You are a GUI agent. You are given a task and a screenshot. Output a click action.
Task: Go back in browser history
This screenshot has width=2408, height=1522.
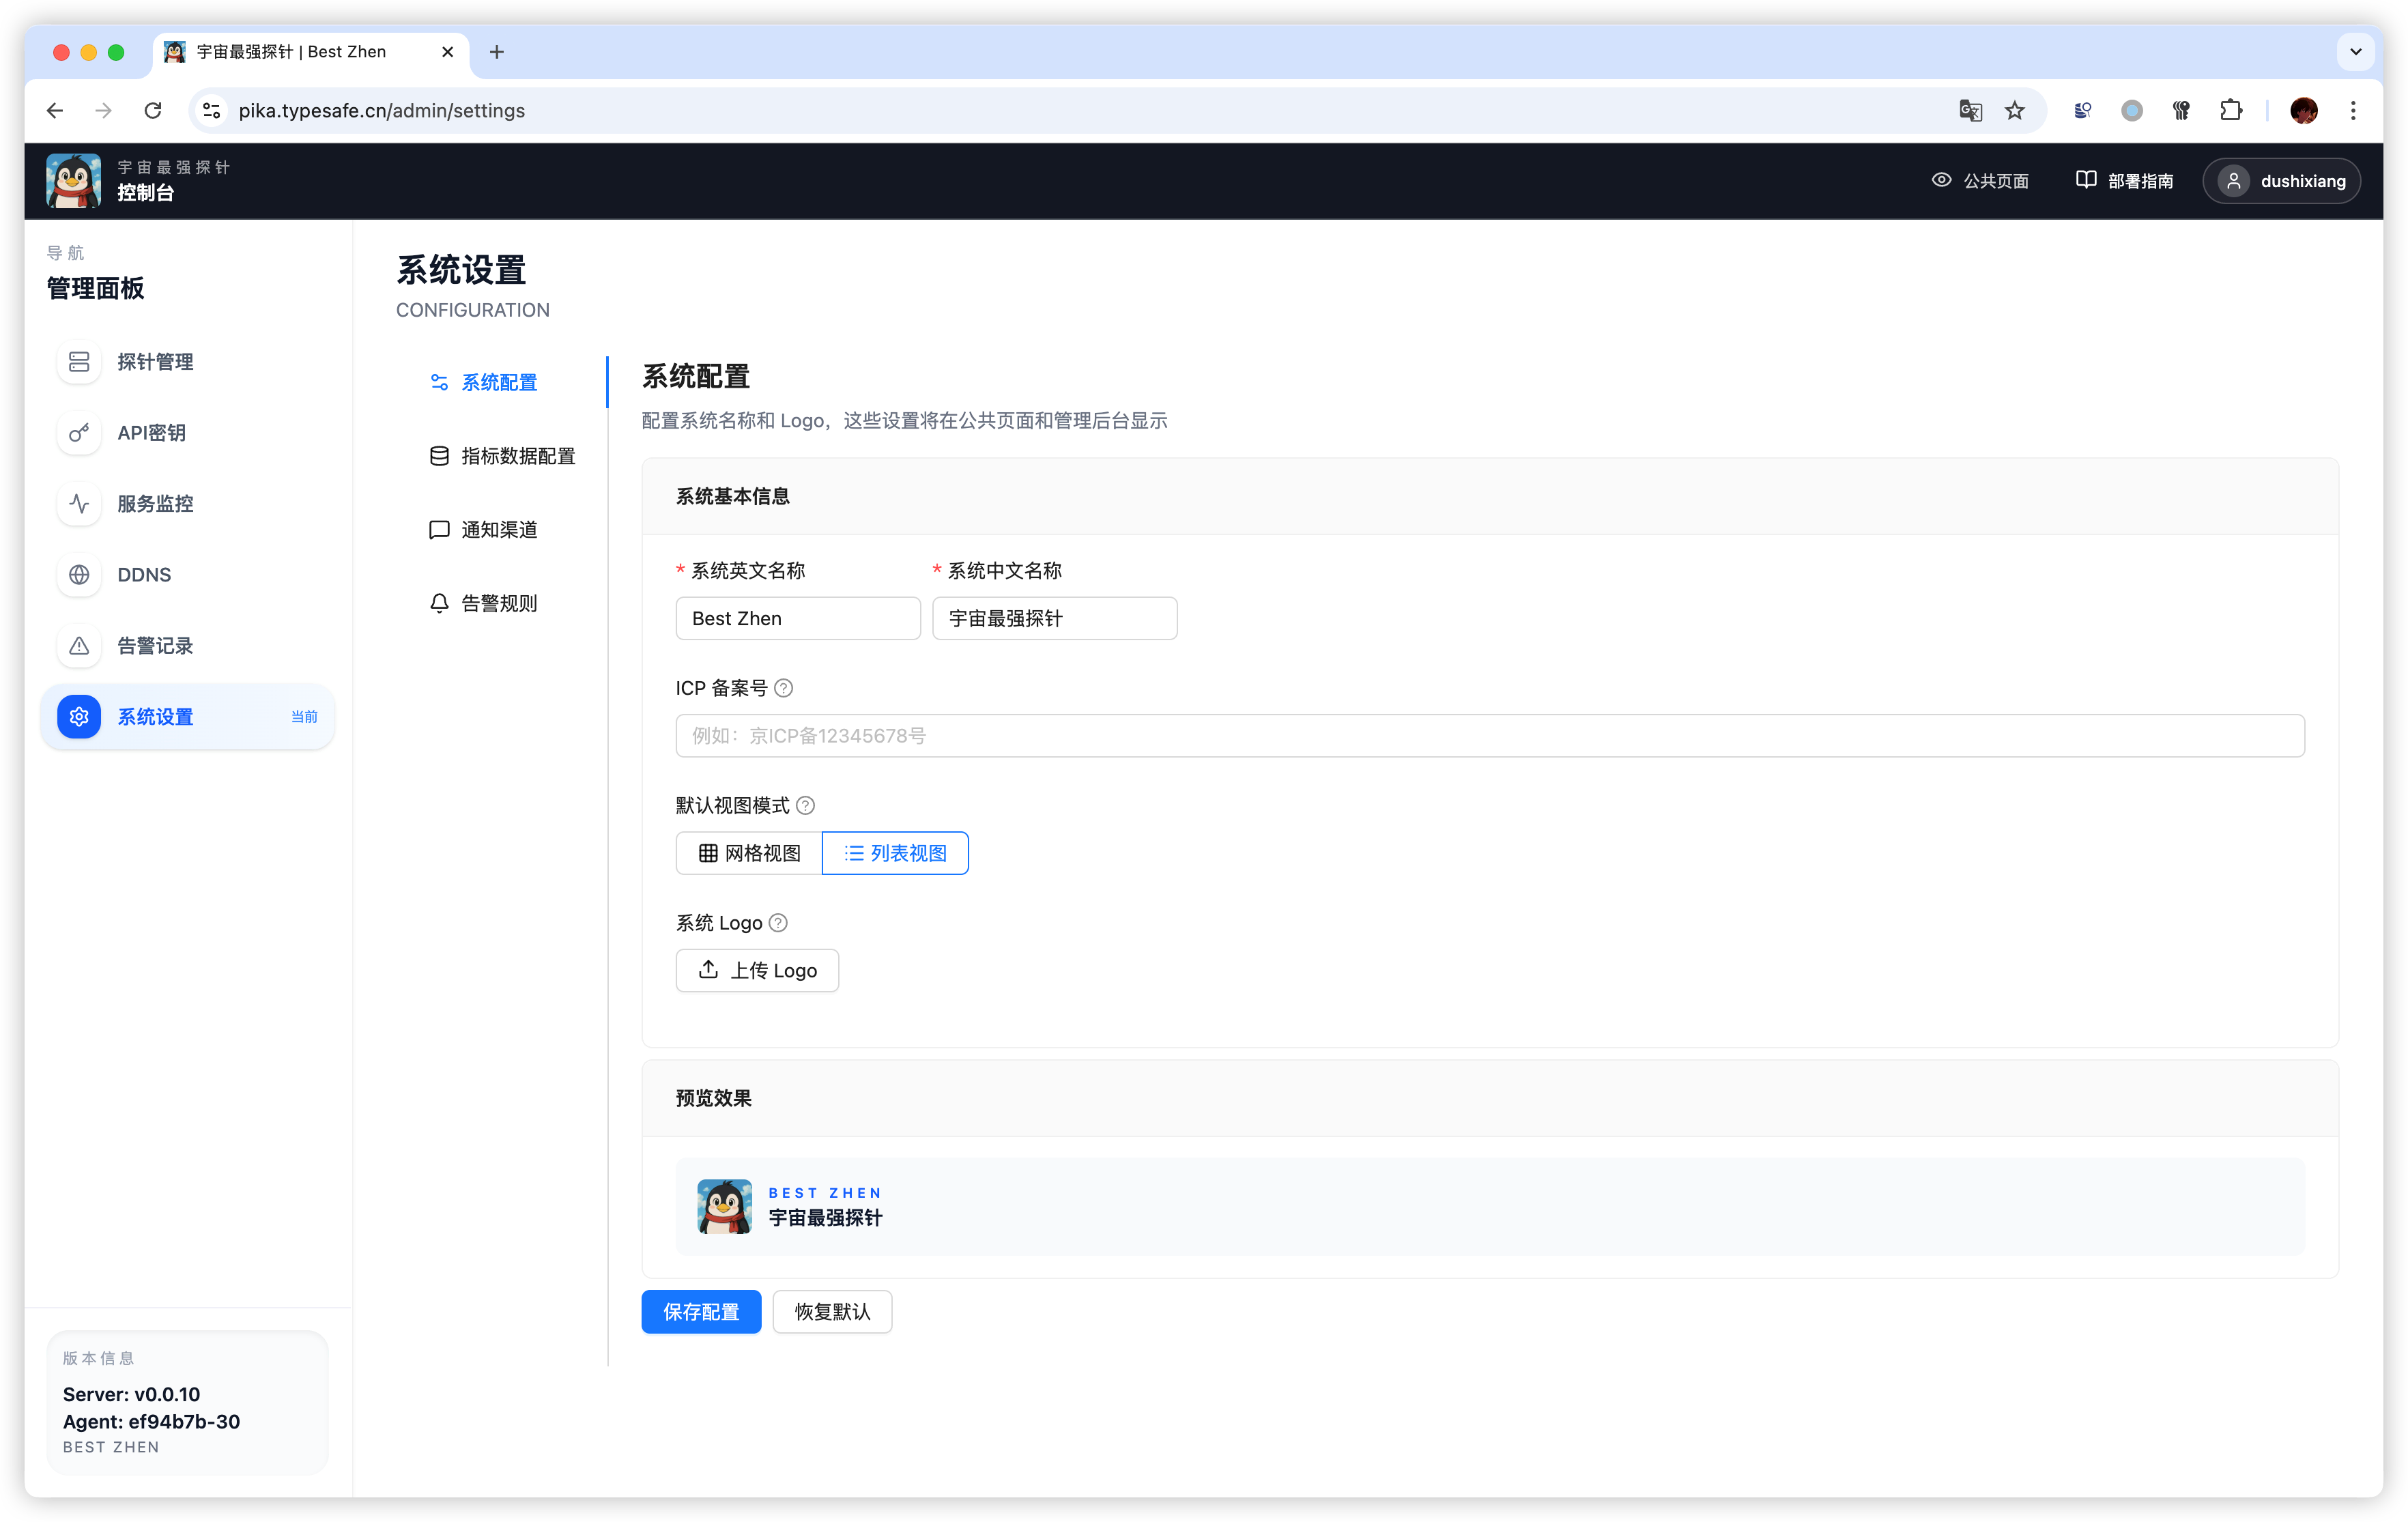[x=55, y=110]
